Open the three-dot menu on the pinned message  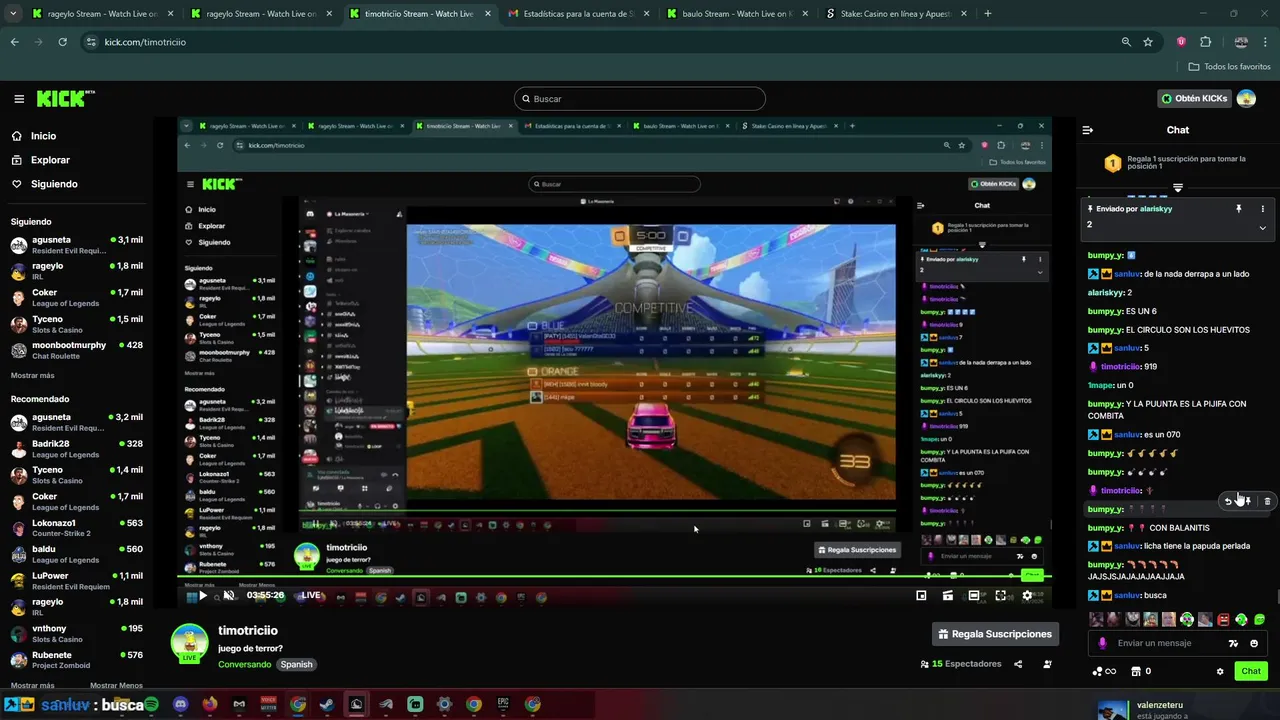[x=1262, y=209]
